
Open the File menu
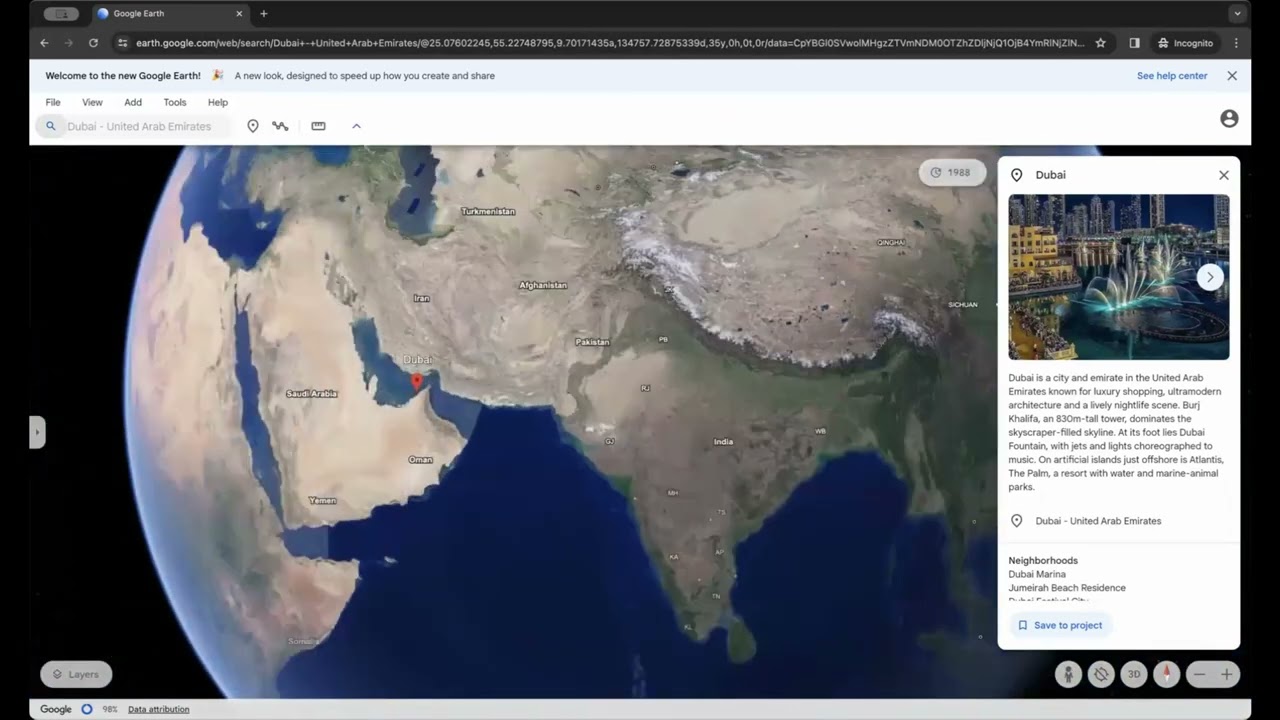click(53, 102)
